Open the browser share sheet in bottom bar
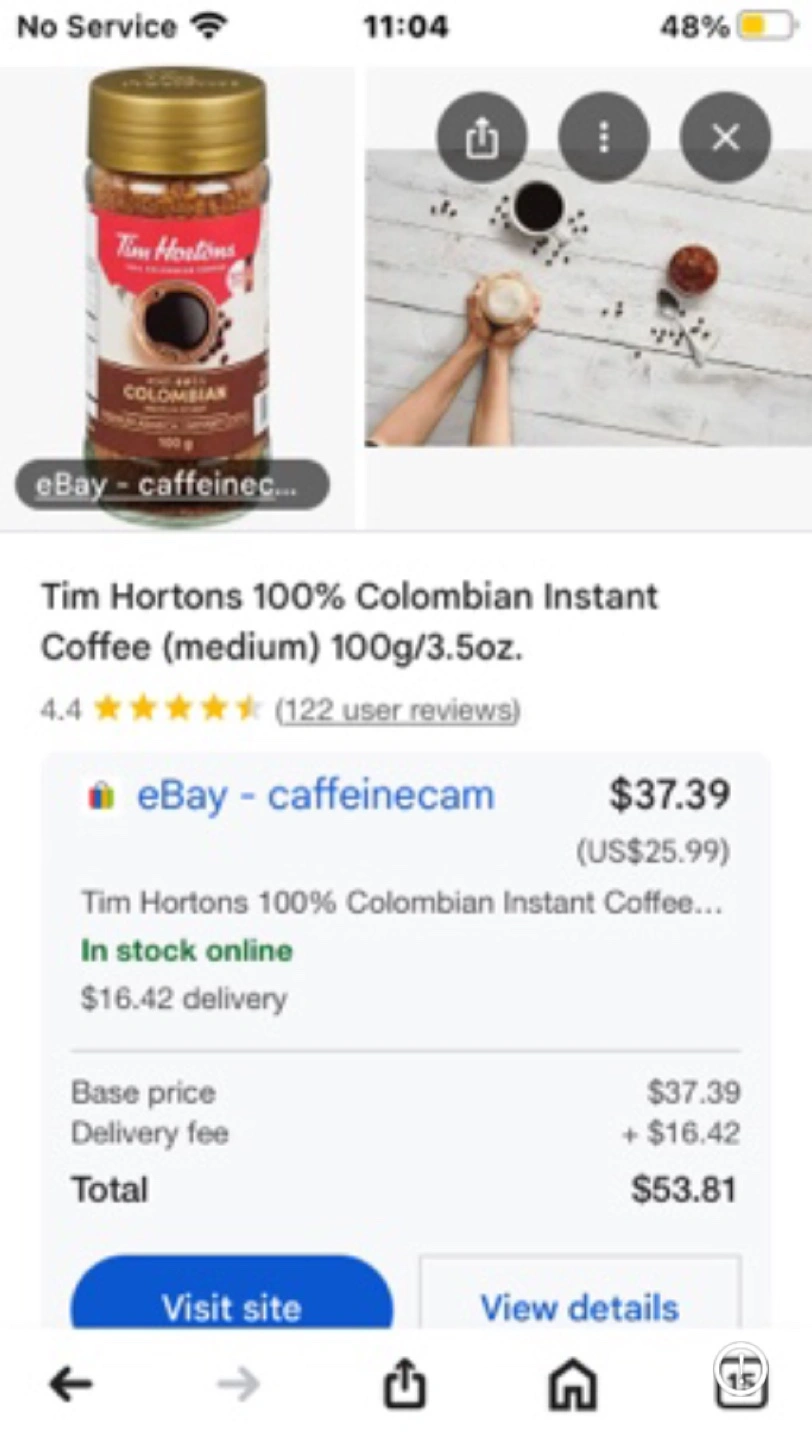The height and width of the screenshot is (1440, 812). (405, 1384)
